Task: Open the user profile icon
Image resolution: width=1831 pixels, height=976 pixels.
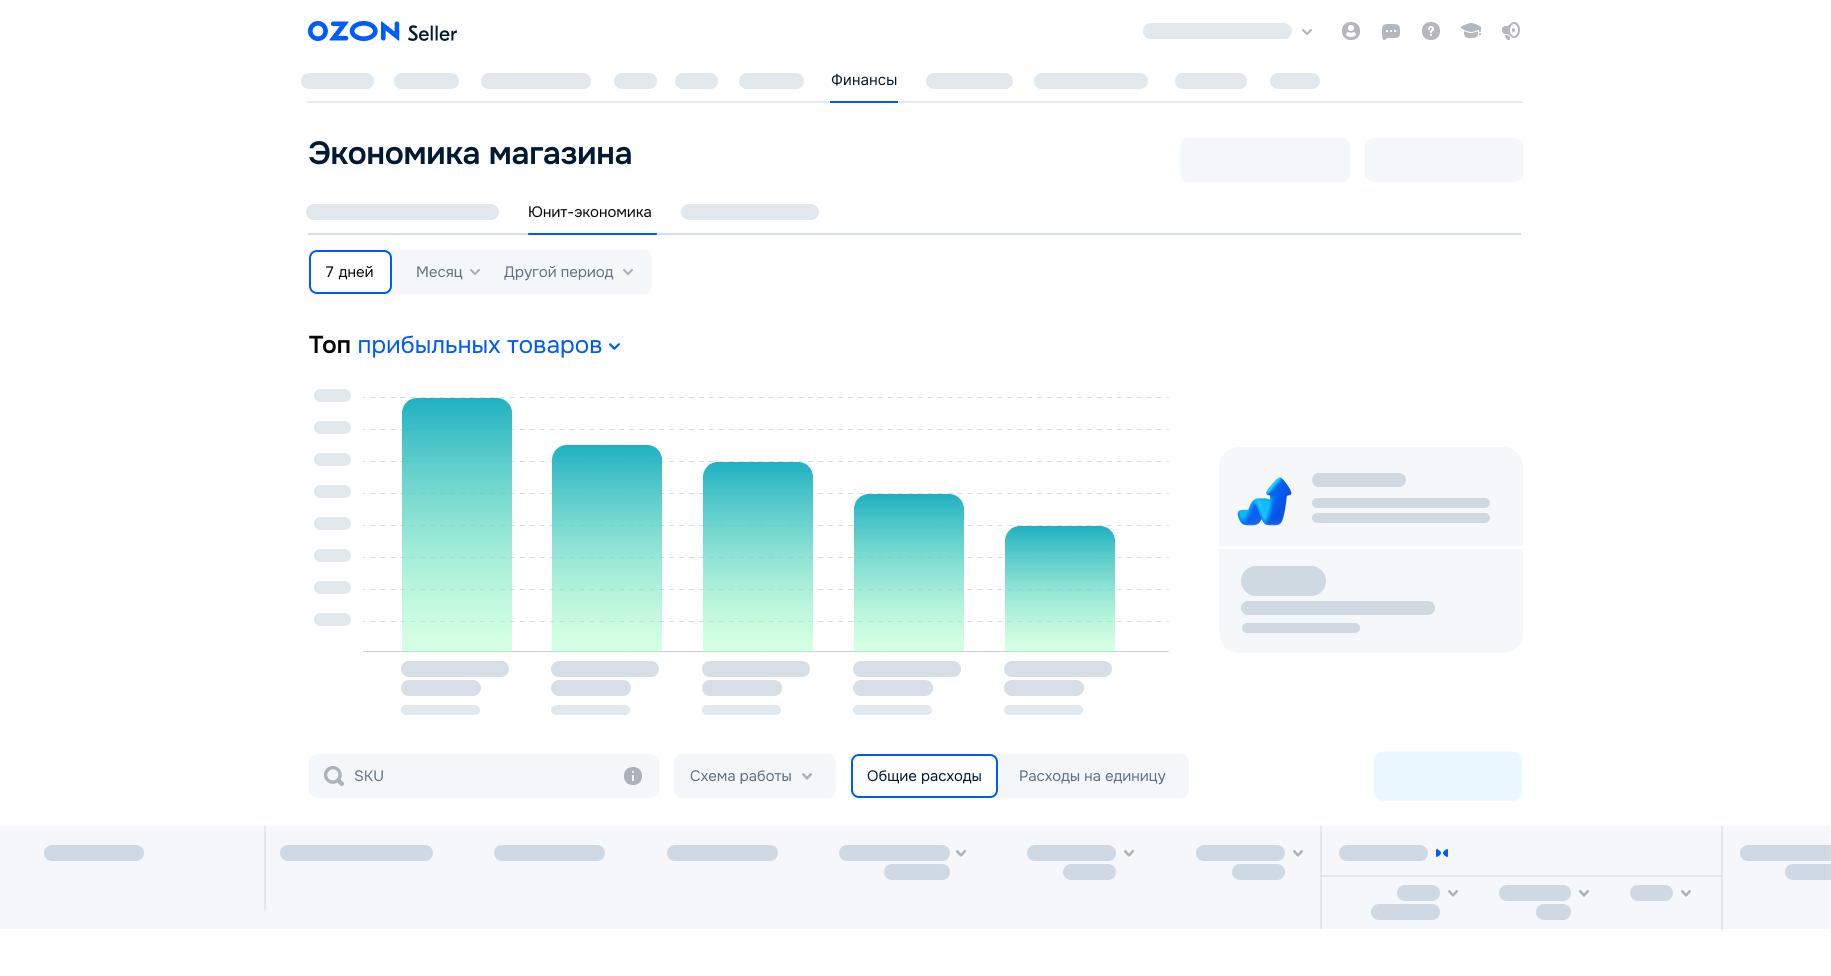Action: pyautogui.click(x=1350, y=31)
